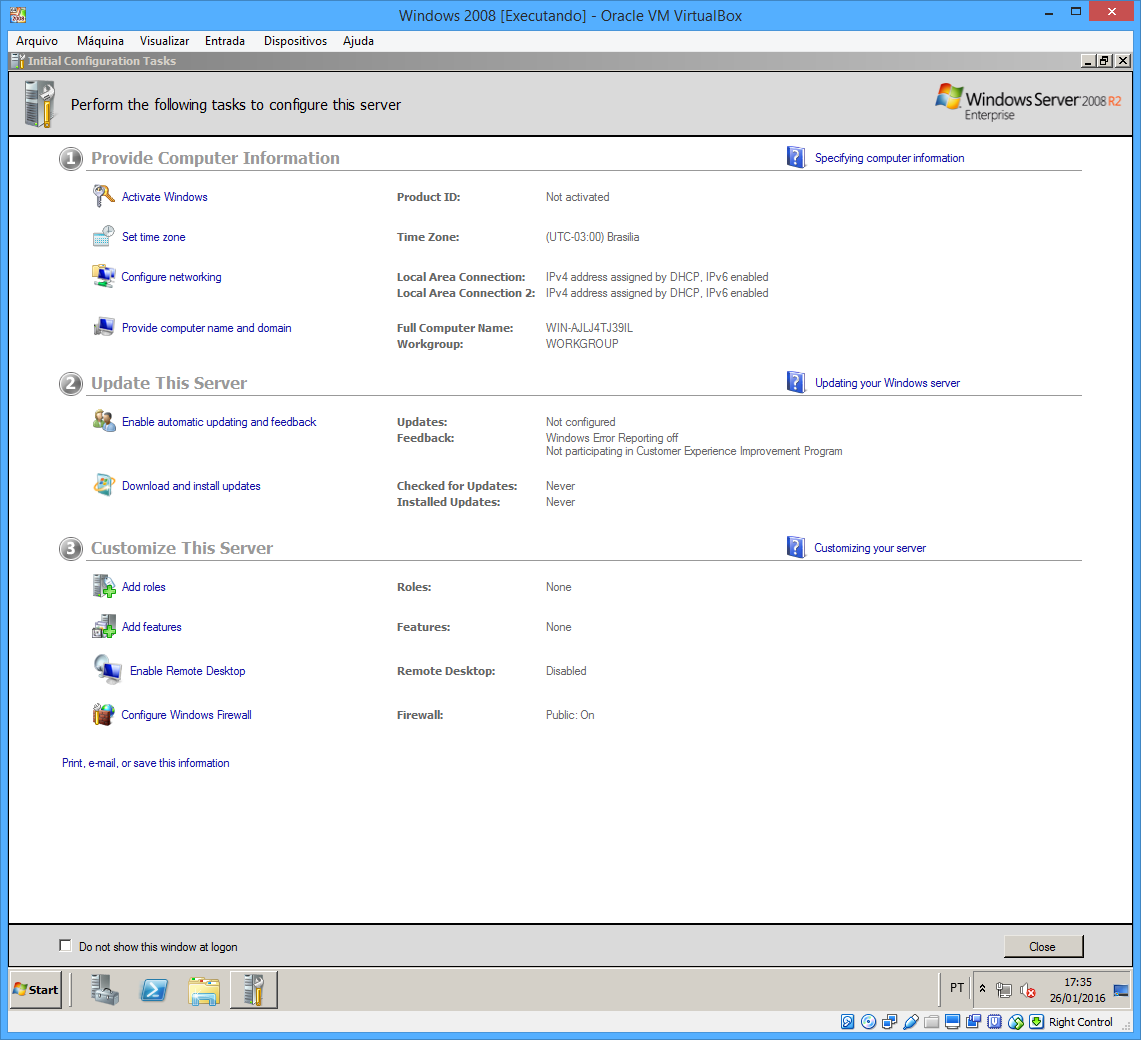1141x1040 pixels.
Task: Click the PT language indicator
Action: tap(957, 988)
